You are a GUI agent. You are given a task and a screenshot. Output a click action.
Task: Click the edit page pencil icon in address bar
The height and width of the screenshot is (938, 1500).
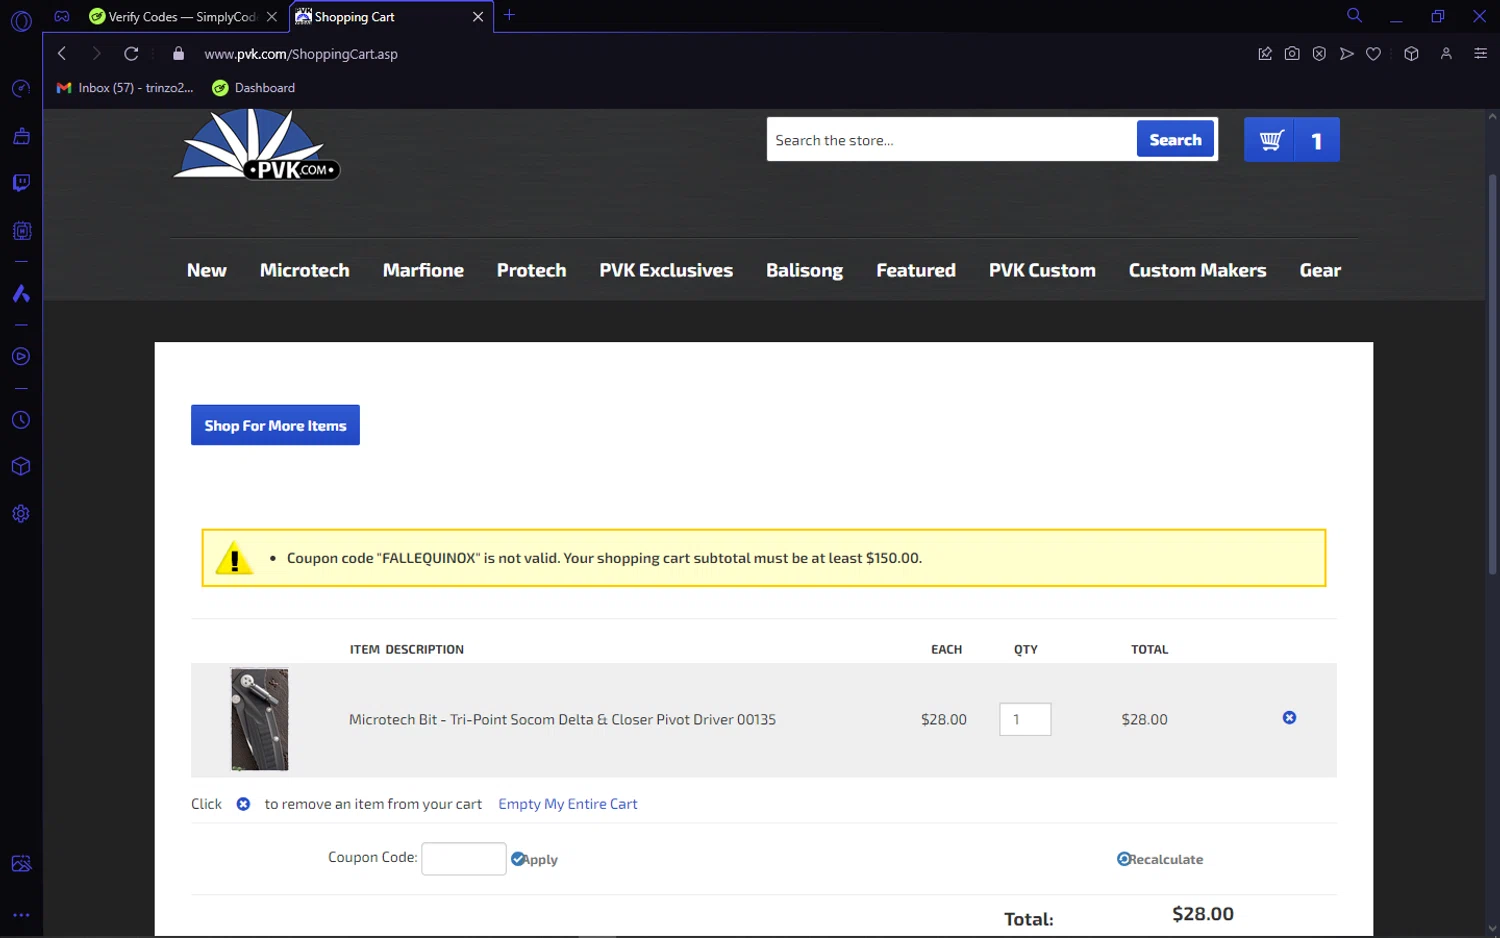[1265, 54]
